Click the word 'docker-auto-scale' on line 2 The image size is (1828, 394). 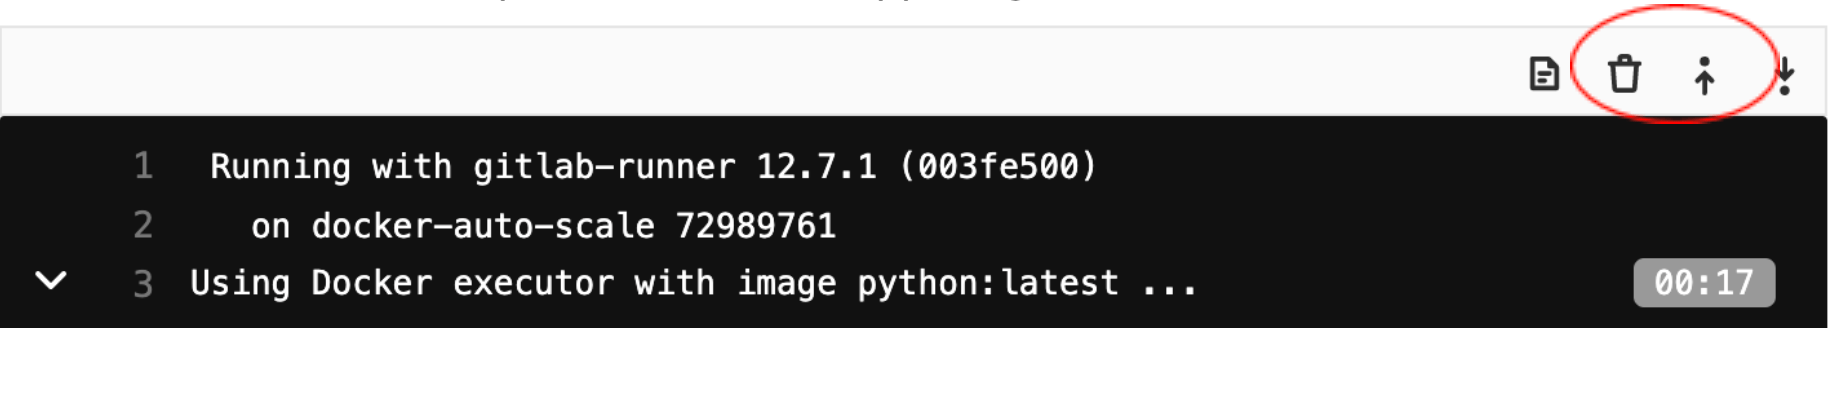coord(482,226)
